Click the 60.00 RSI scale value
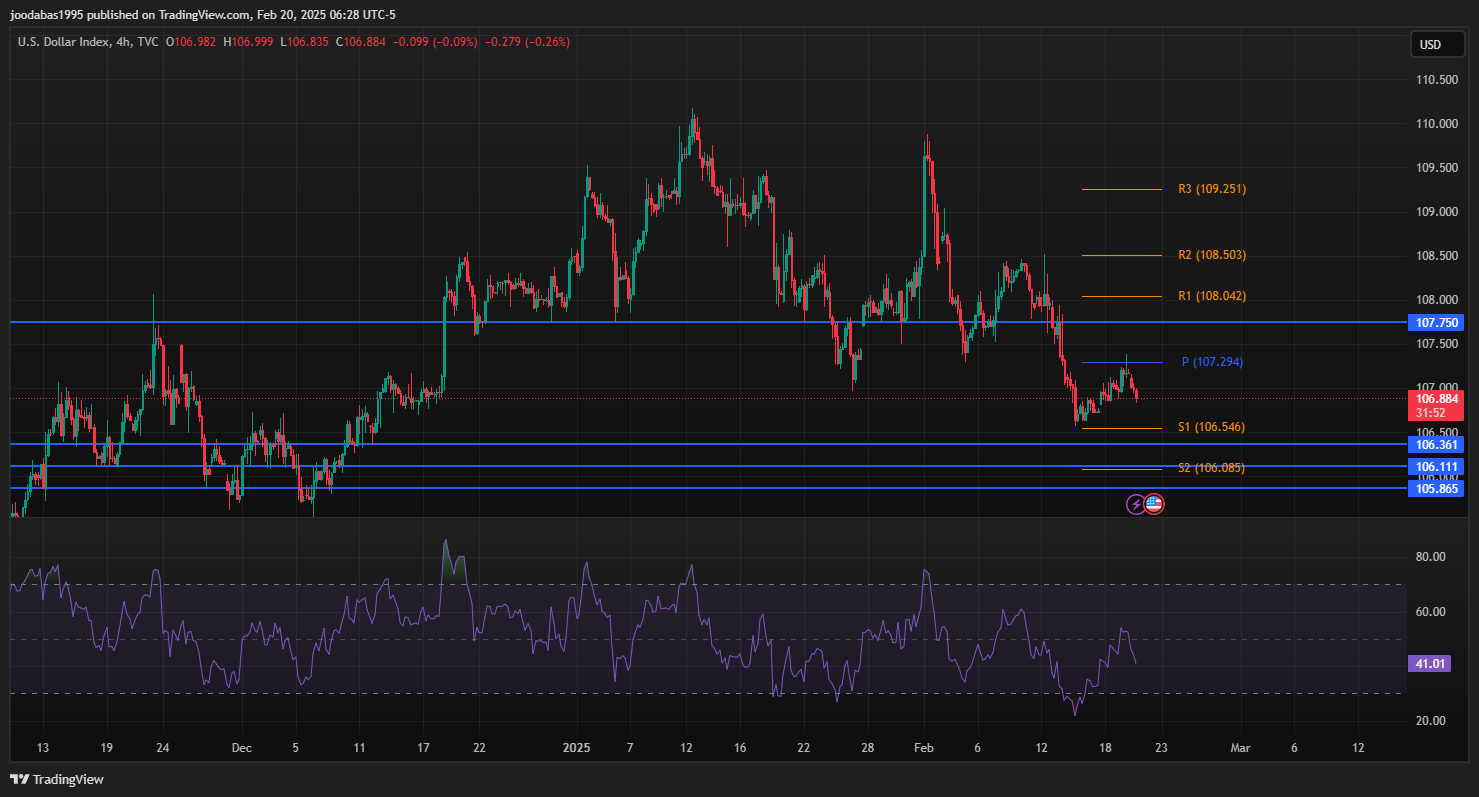Viewport: 1479px width, 797px height. [x=1430, y=612]
